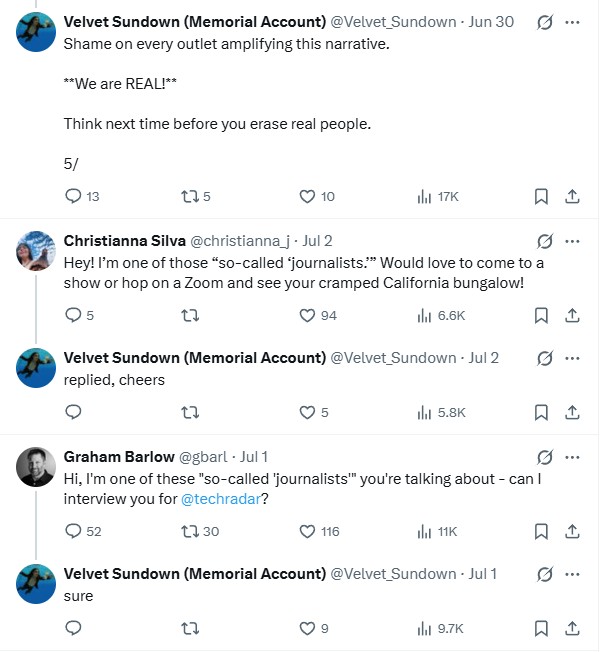Share the "sure" reply tweet
Screen dimensions: 604x652
[573, 628]
